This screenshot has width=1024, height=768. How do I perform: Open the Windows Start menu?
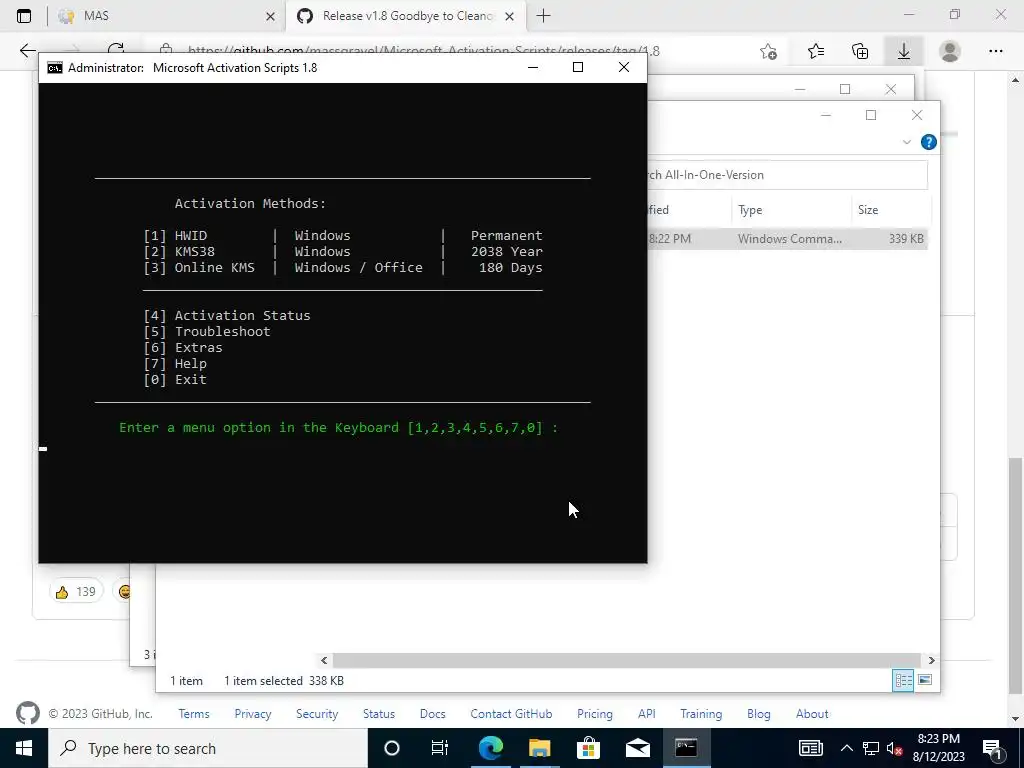(x=24, y=748)
